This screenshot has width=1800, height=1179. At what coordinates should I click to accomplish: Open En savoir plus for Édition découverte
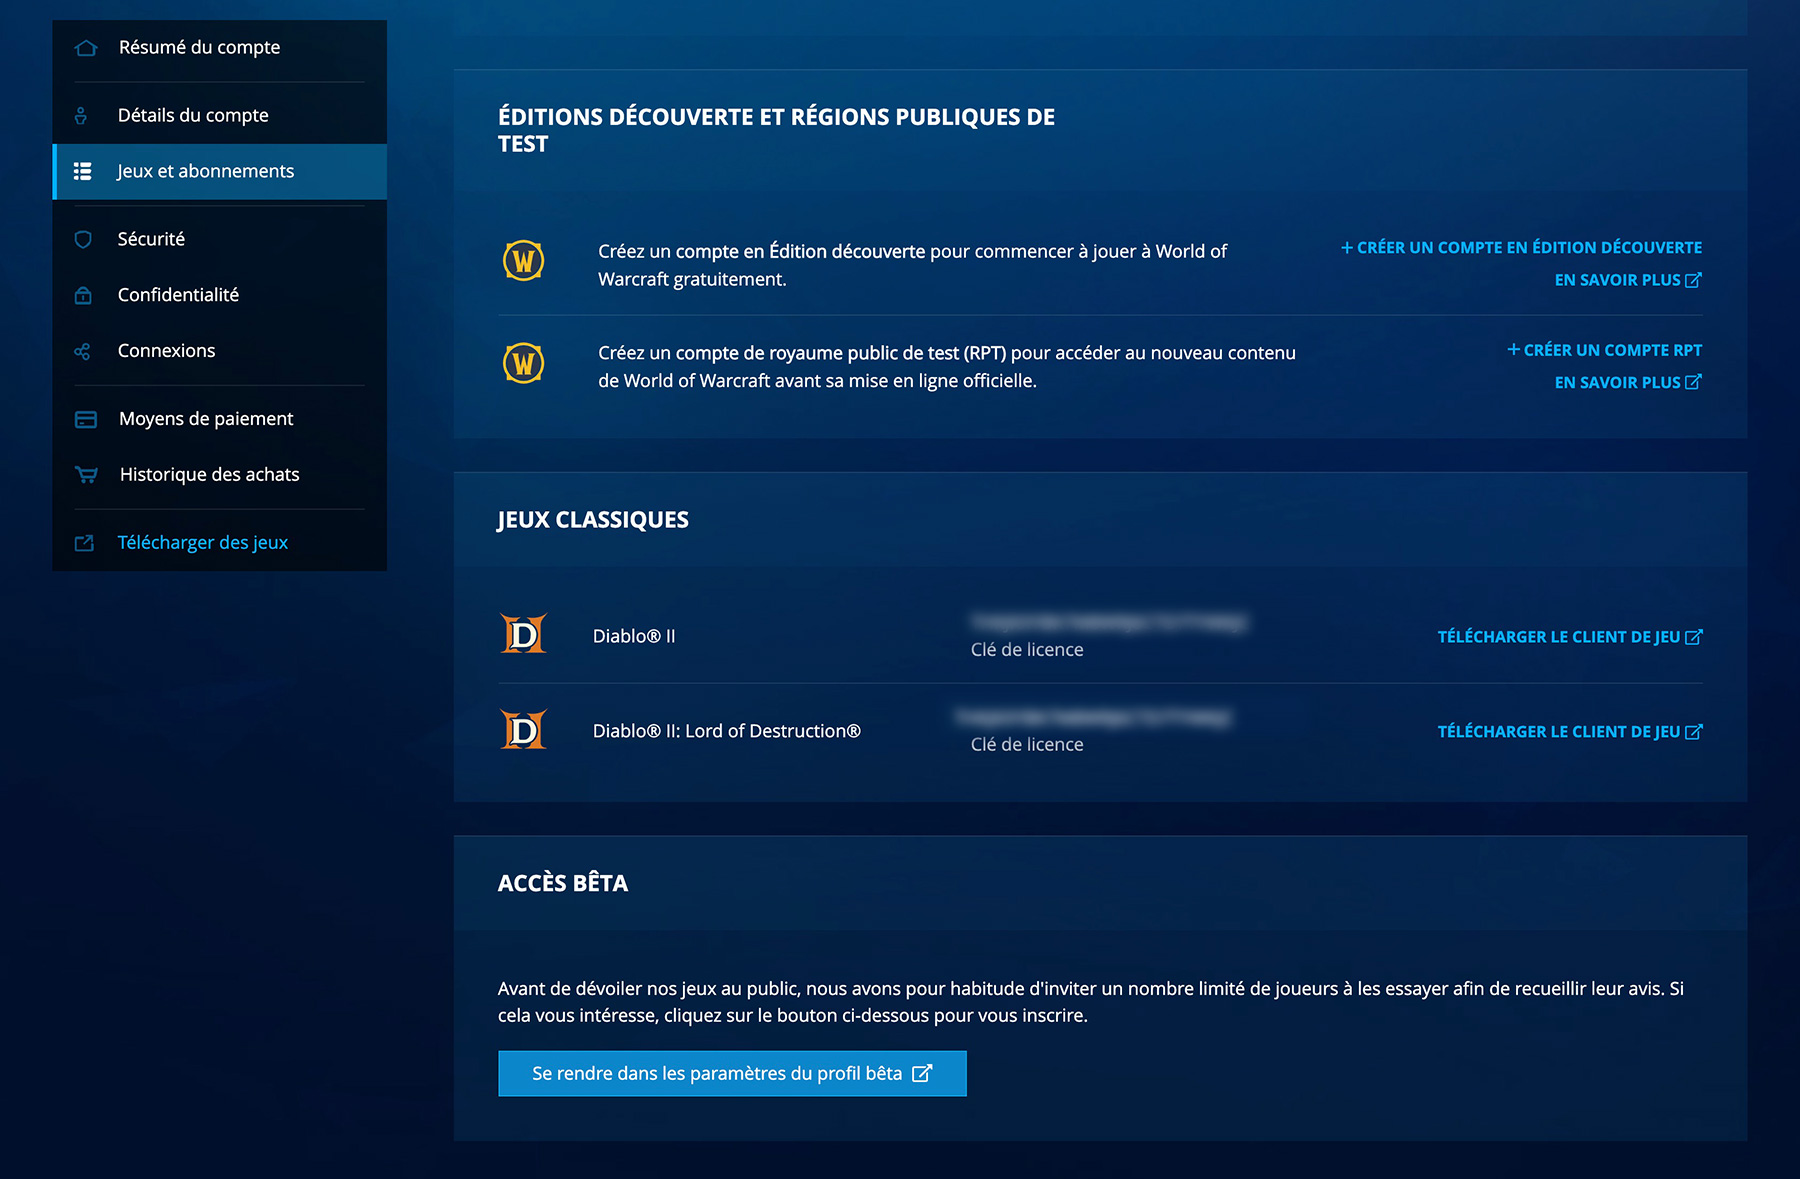[x=1628, y=280]
